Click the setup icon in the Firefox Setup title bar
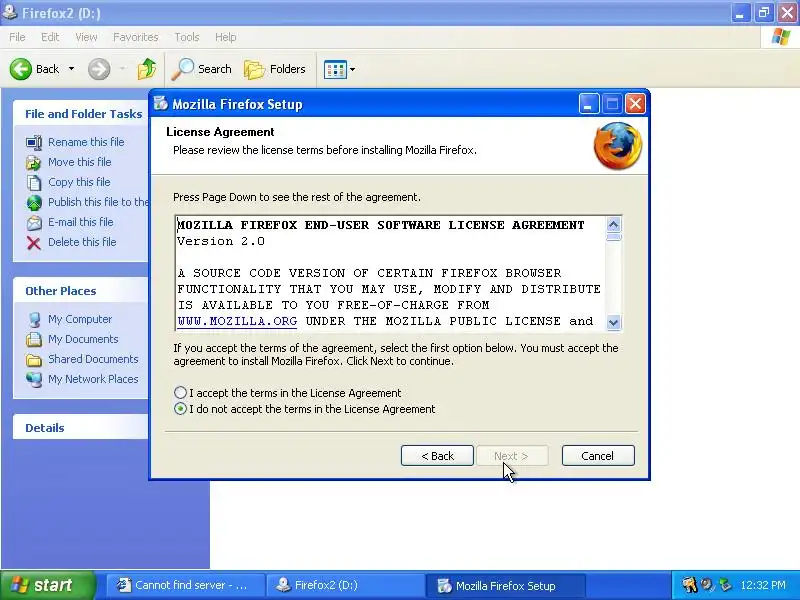The image size is (800, 600). 161,103
